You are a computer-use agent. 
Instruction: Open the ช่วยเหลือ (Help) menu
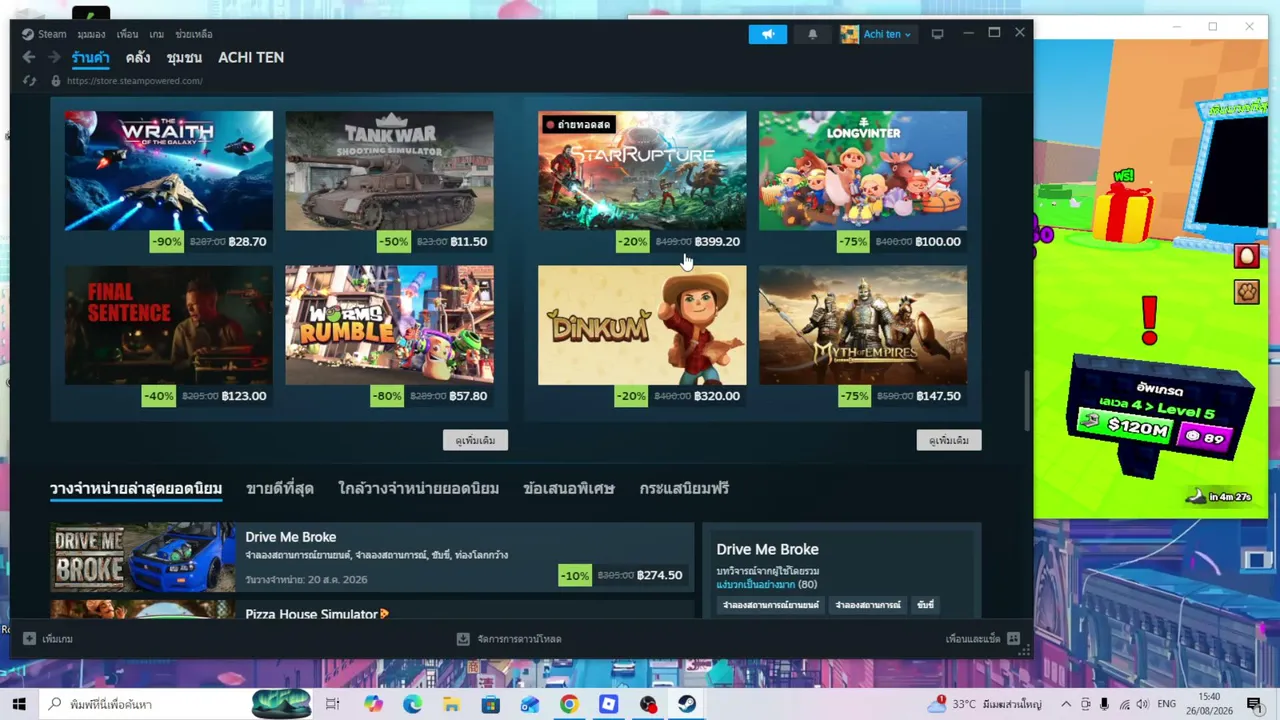(x=194, y=34)
